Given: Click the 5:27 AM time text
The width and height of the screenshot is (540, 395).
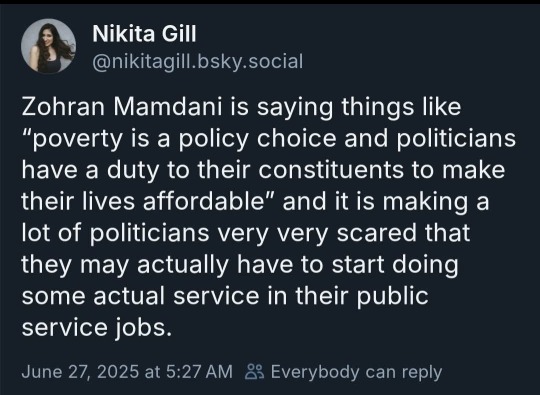Looking at the screenshot, I should click(199, 372).
